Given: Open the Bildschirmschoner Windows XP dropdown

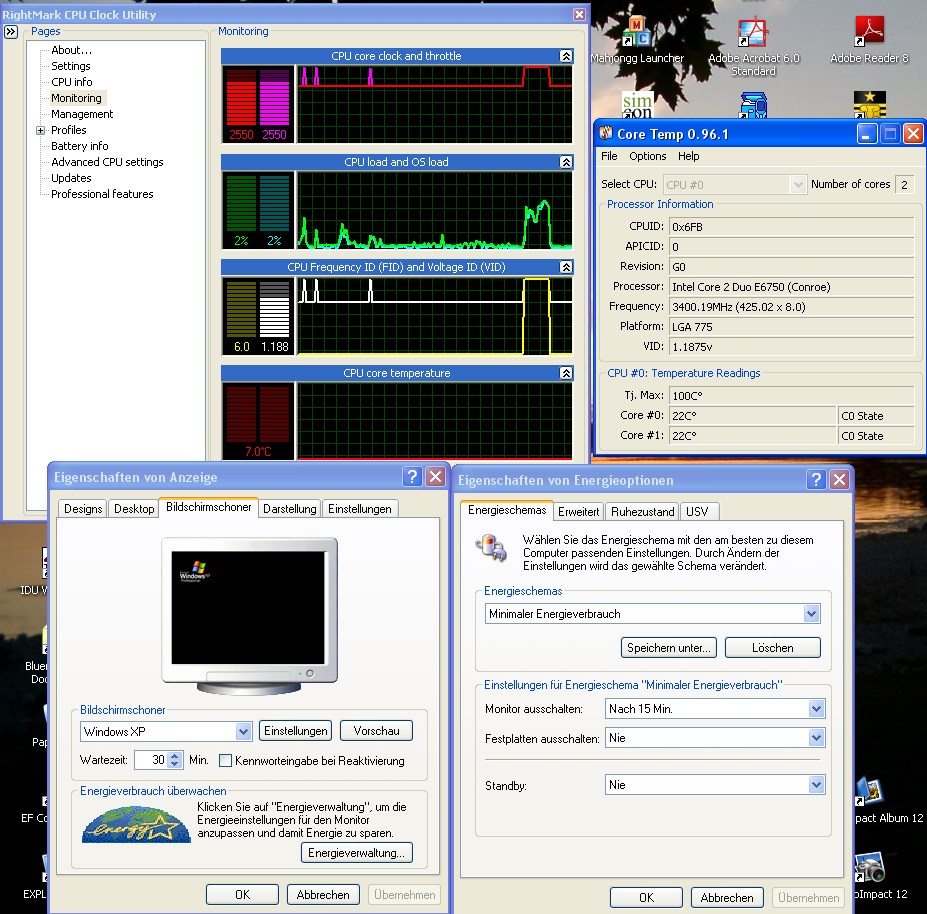Looking at the screenshot, I should (x=243, y=731).
